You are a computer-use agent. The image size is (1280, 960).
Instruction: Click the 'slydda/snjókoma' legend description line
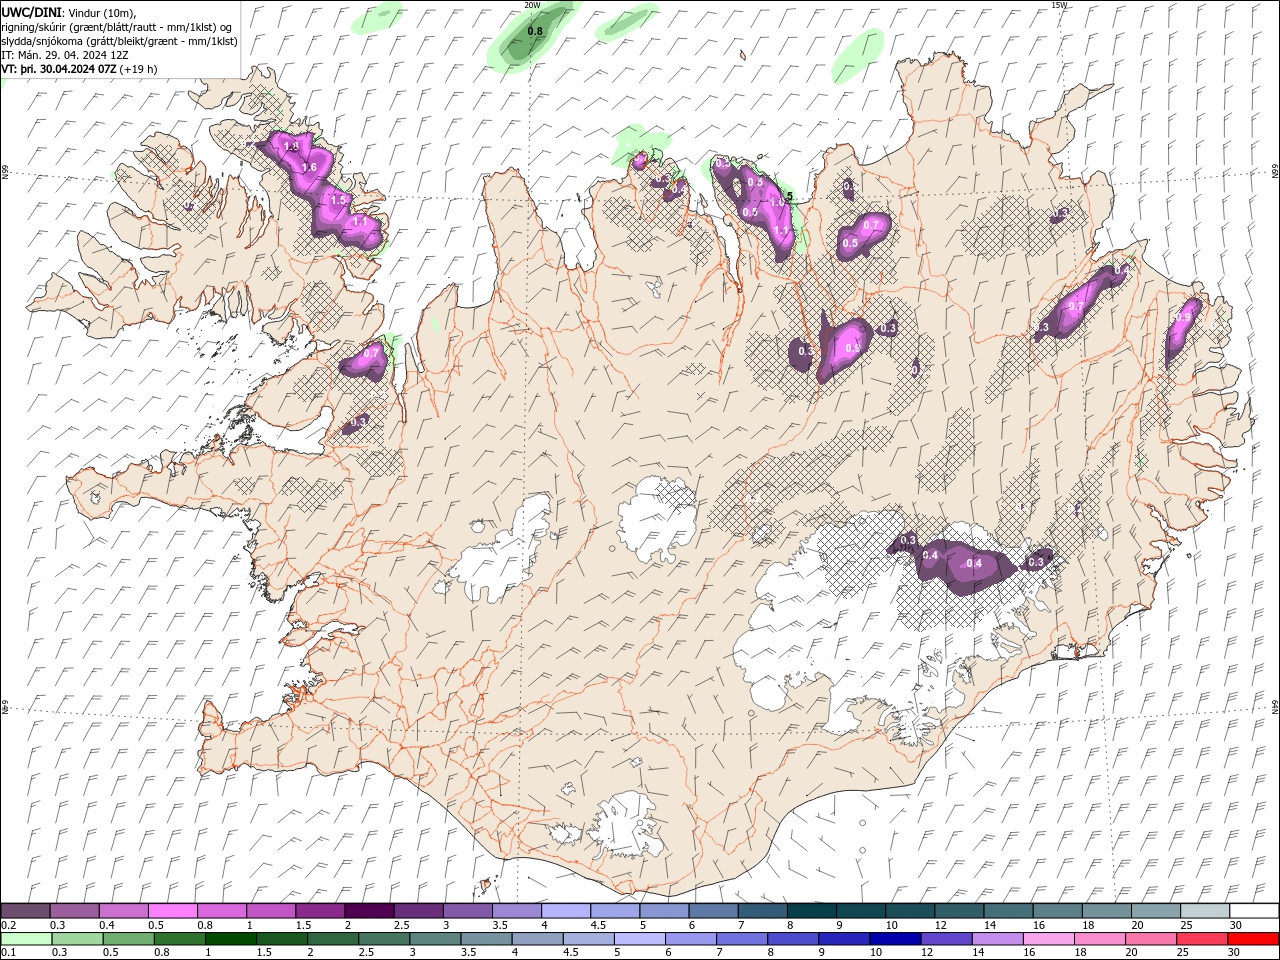(x=119, y=41)
